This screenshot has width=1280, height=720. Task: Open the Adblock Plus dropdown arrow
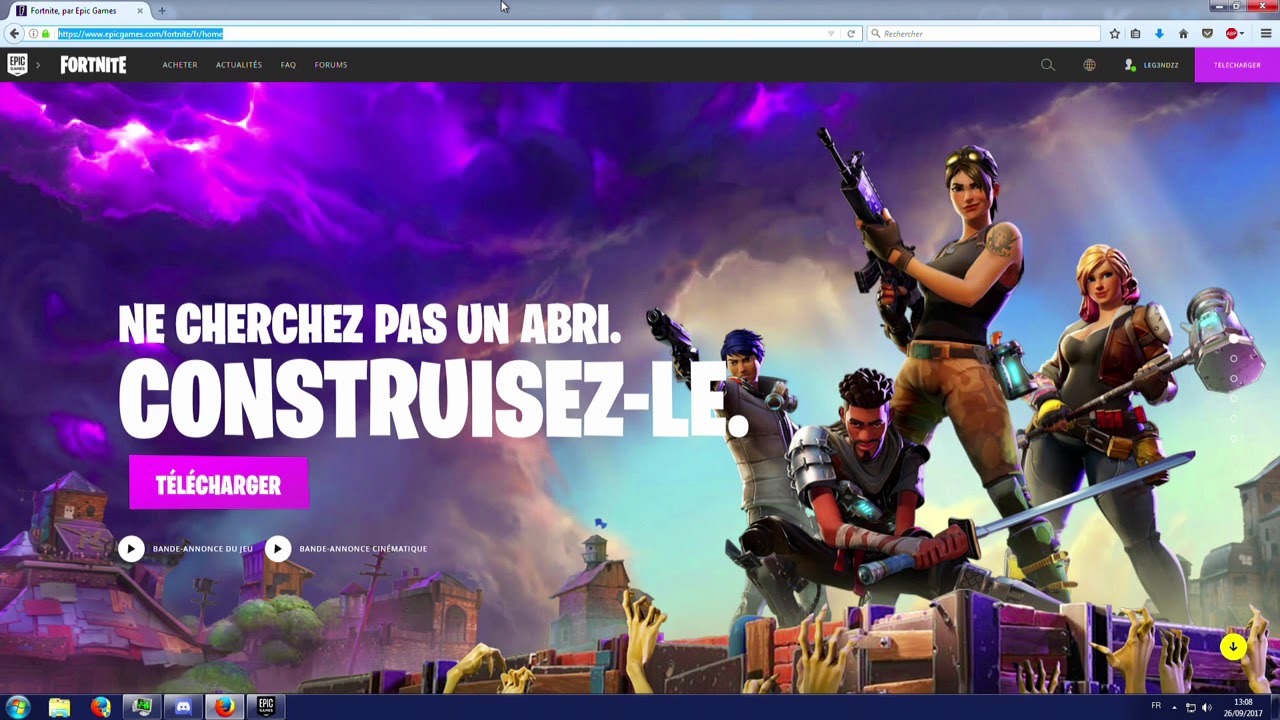point(1242,33)
